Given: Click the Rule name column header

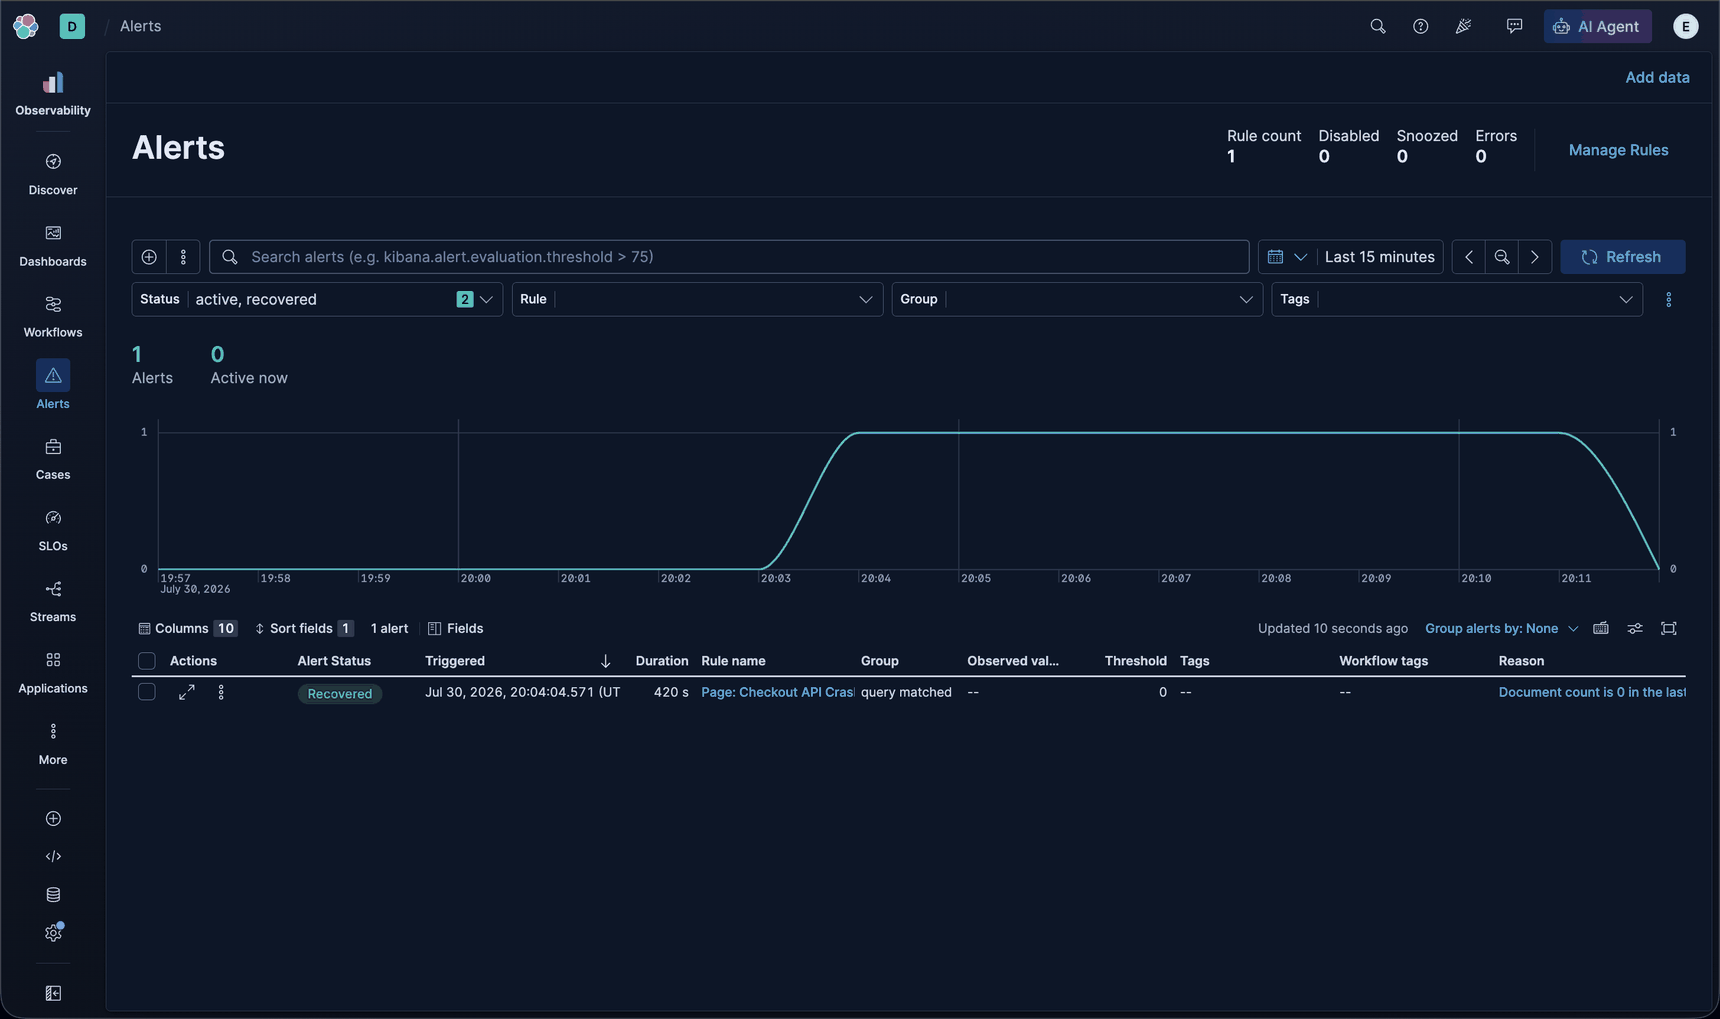Looking at the screenshot, I should pos(733,661).
